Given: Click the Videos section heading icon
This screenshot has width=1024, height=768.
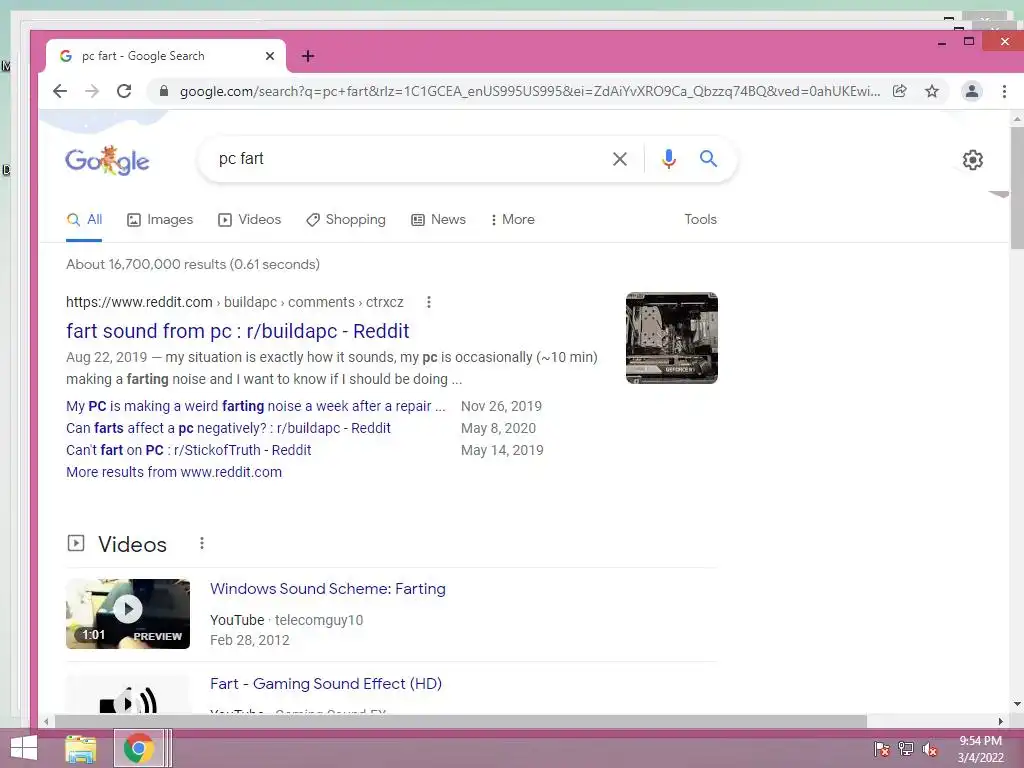Looking at the screenshot, I should point(76,543).
